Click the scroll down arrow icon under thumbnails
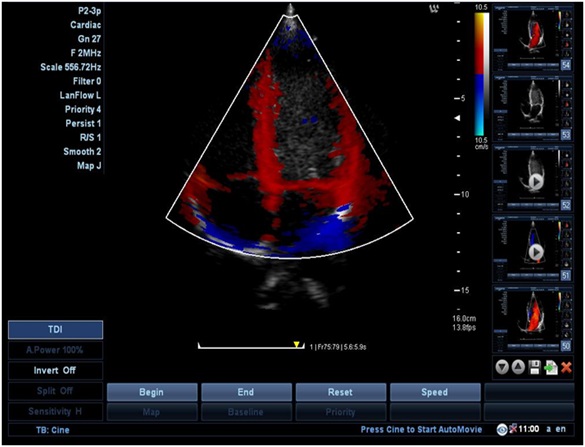Screen dimensions: 585x447 coord(502,368)
